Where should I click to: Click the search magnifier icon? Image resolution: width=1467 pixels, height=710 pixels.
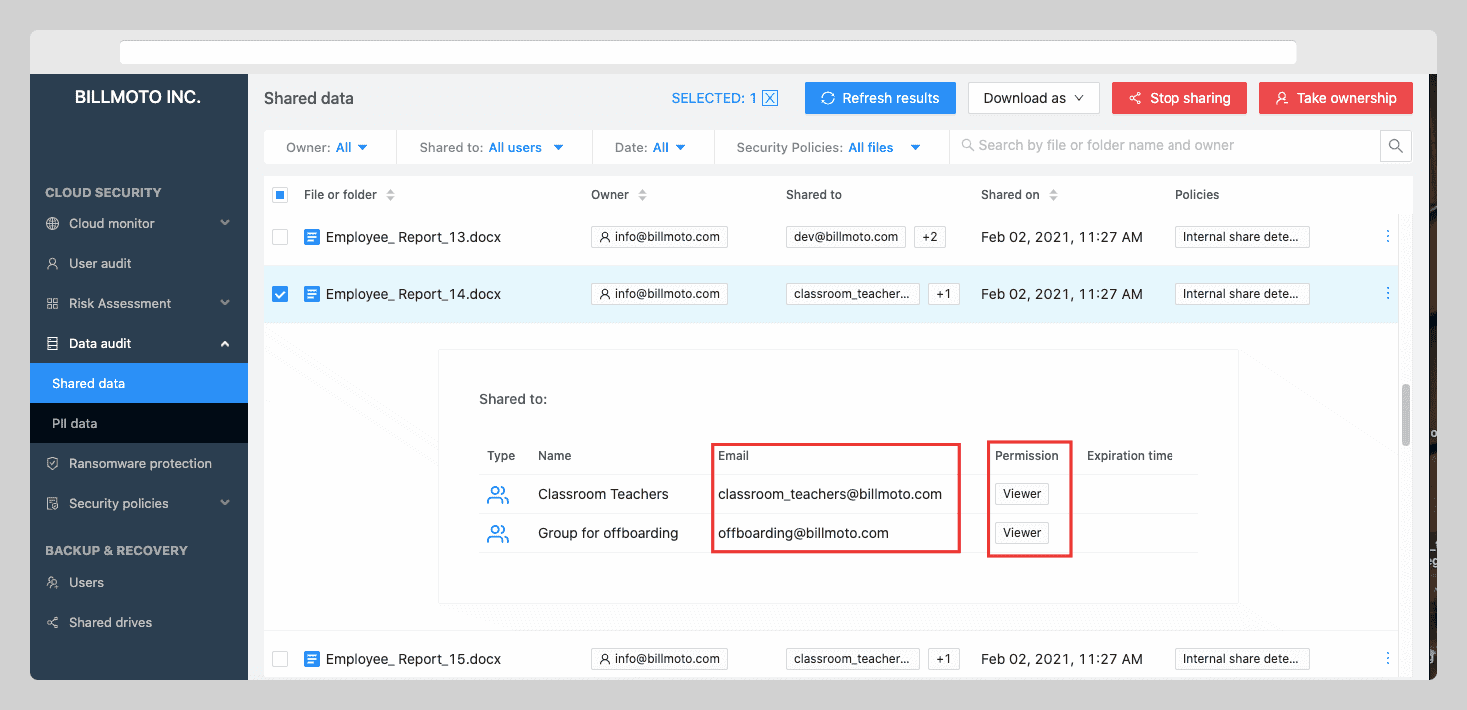pos(1395,146)
